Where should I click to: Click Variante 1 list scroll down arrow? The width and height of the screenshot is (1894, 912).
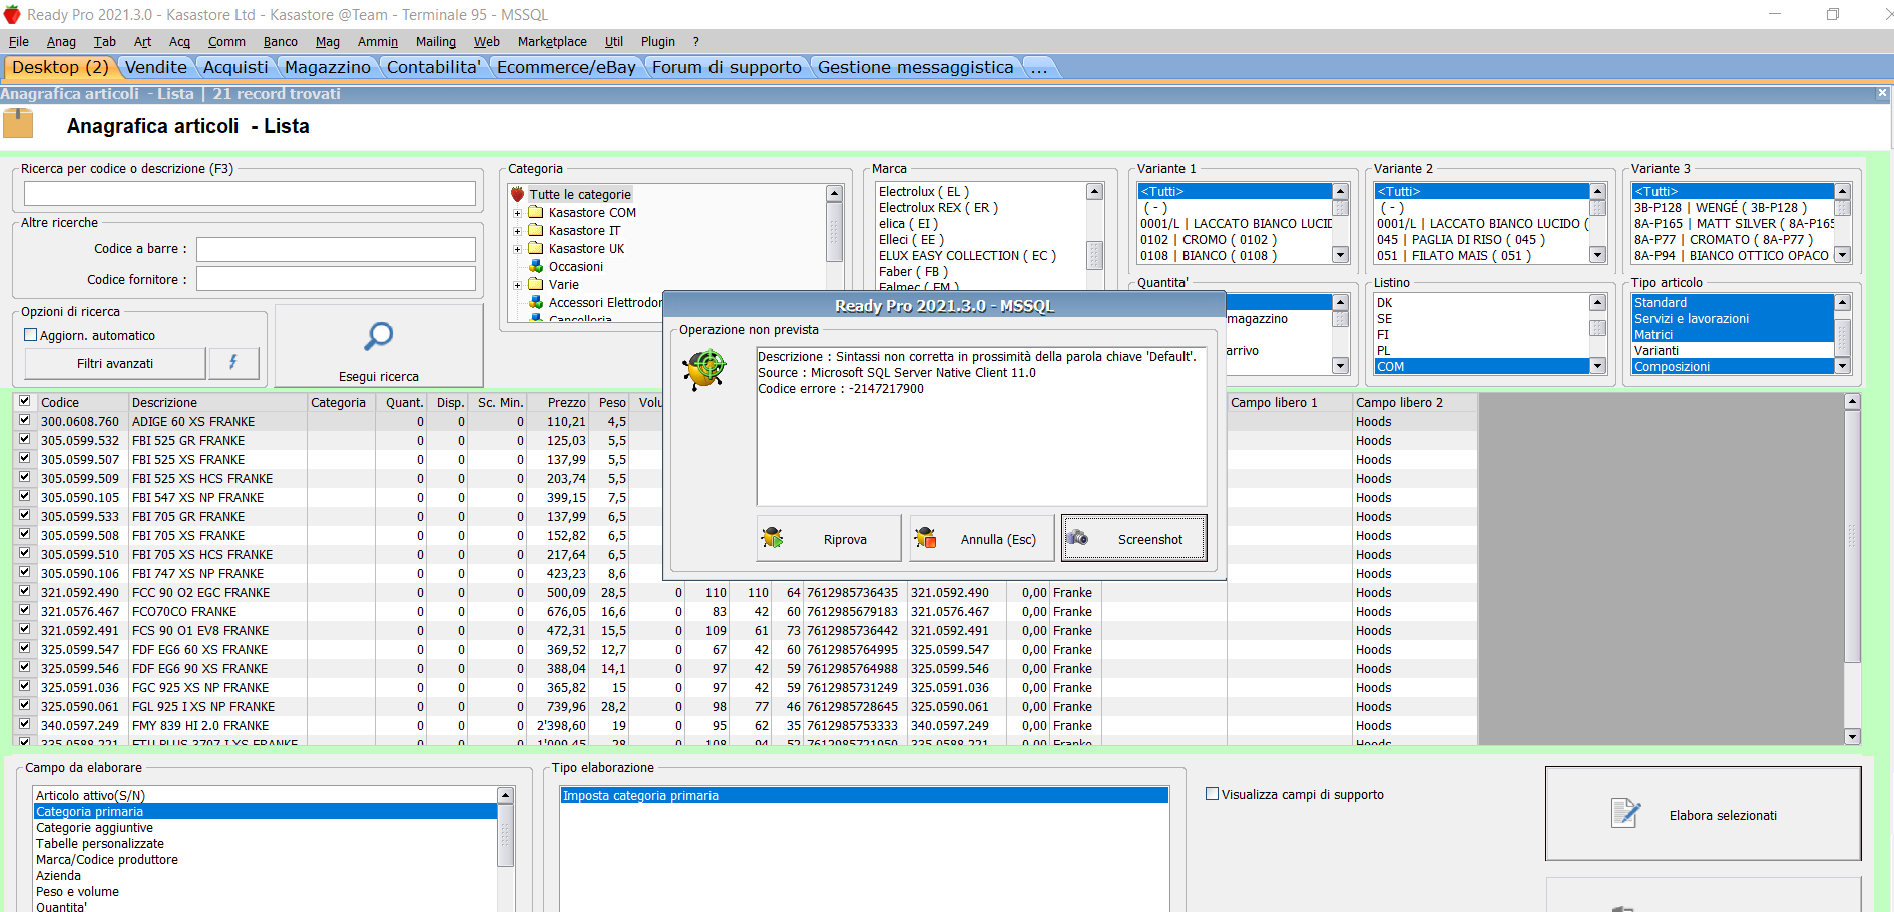(1340, 255)
